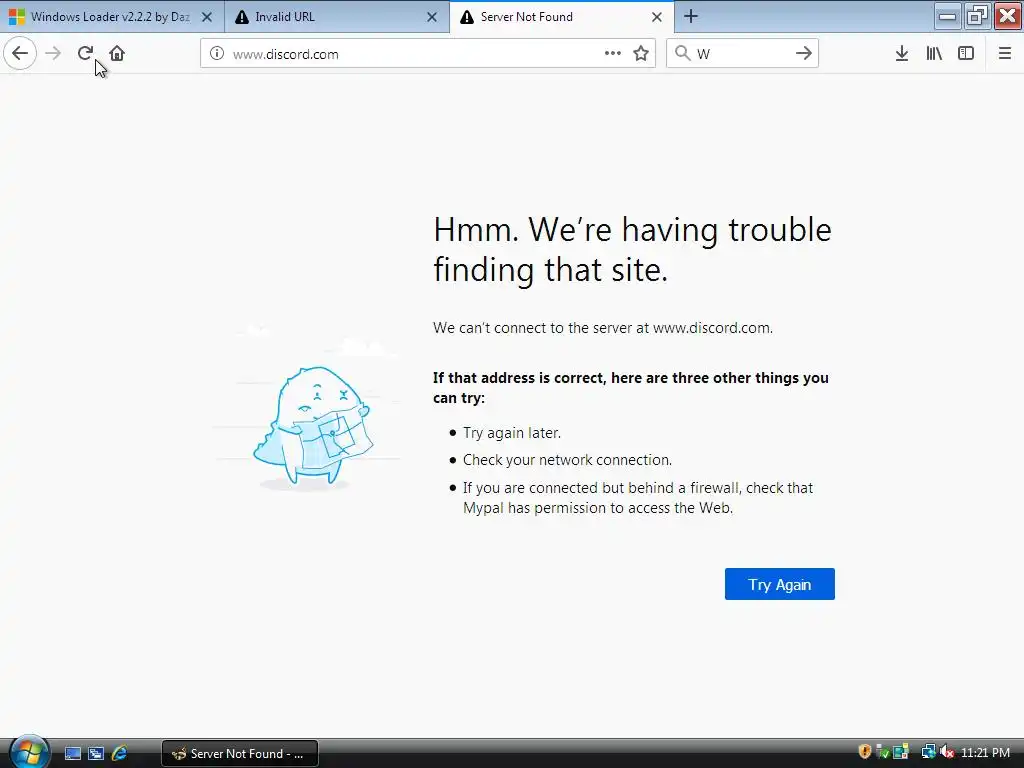Click the 'Try again later.' text
Viewport: 1024px width, 768px height.
[512, 432]
